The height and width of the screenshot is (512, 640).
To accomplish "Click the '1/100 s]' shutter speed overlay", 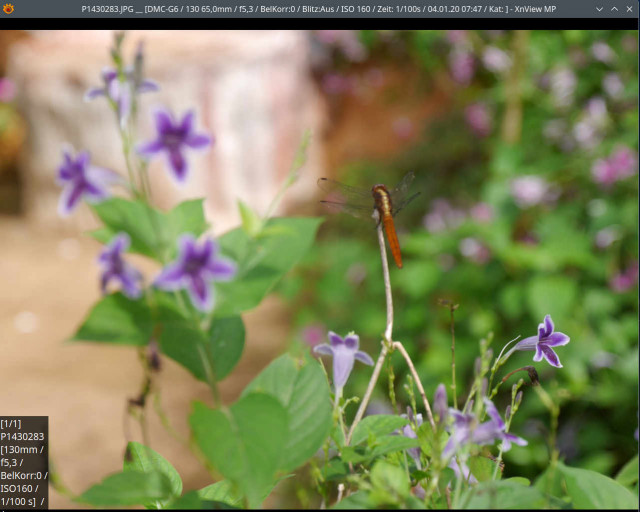I will coord(18,501).
